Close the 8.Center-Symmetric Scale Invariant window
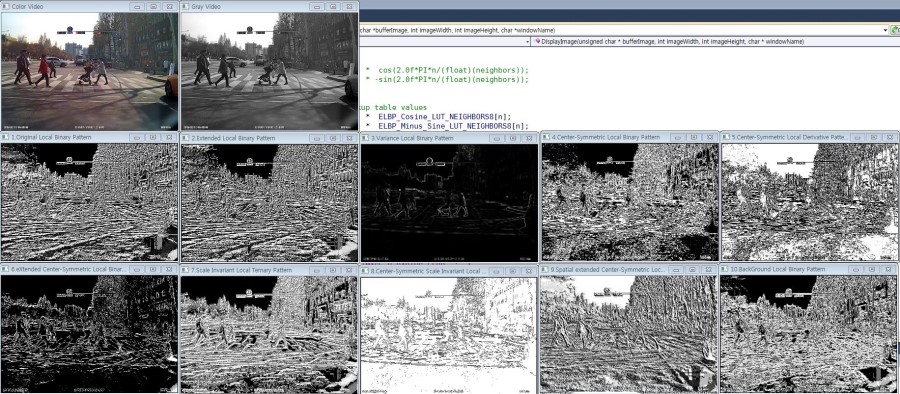Screen dimensions: 900x394 [529, 271]
